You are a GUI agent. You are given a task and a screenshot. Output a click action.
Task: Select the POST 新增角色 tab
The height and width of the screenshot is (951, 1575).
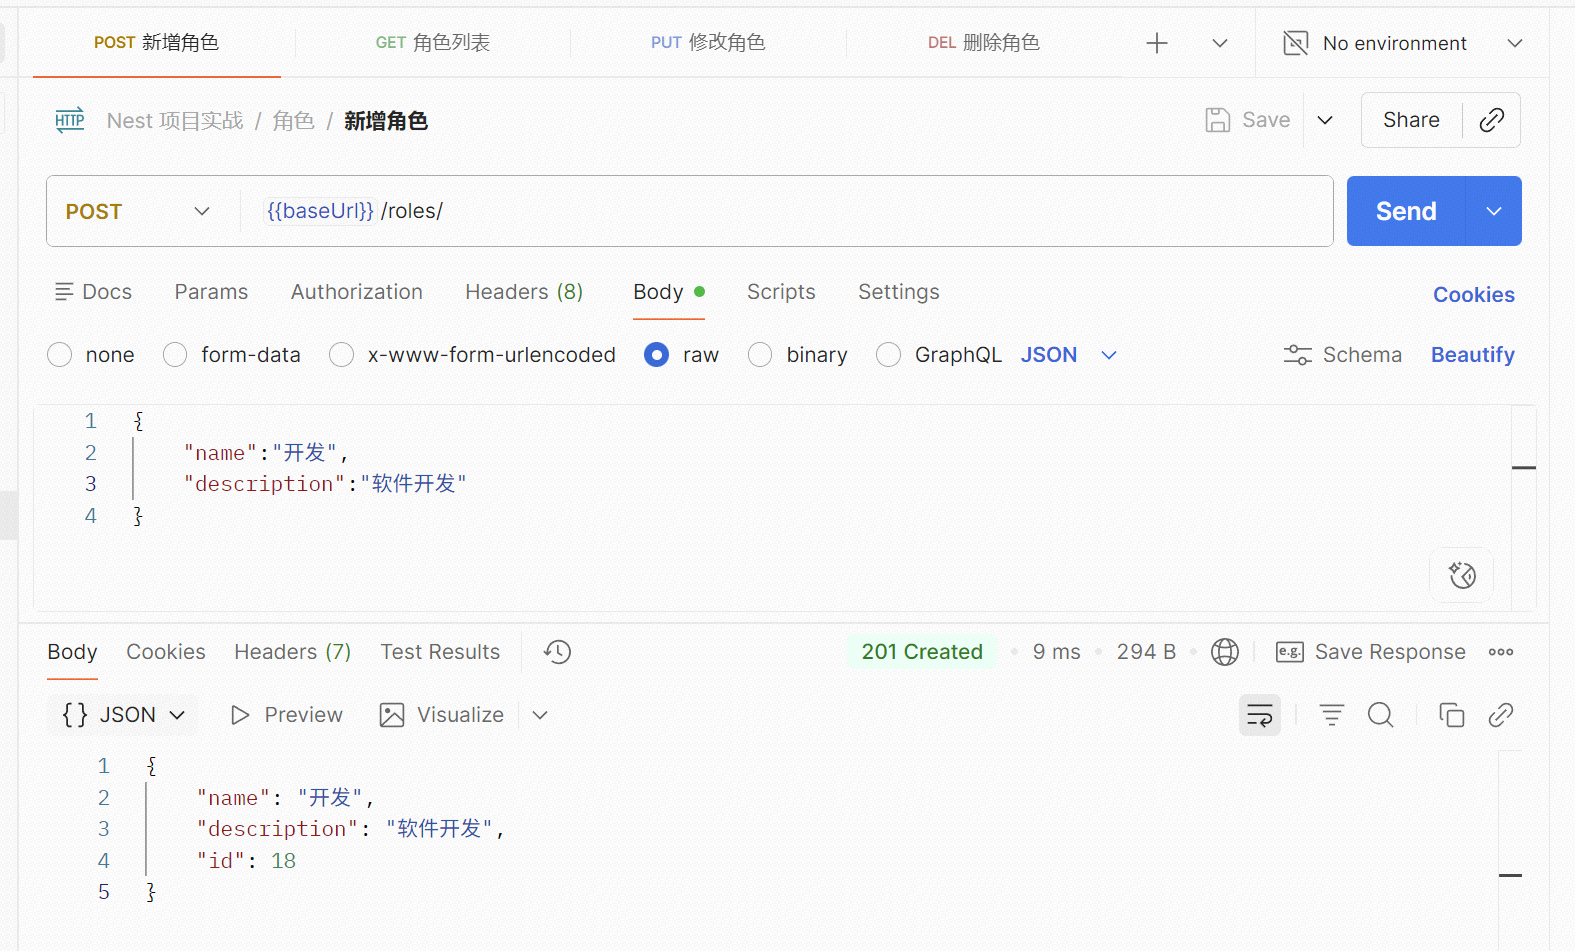click(157, 43)
